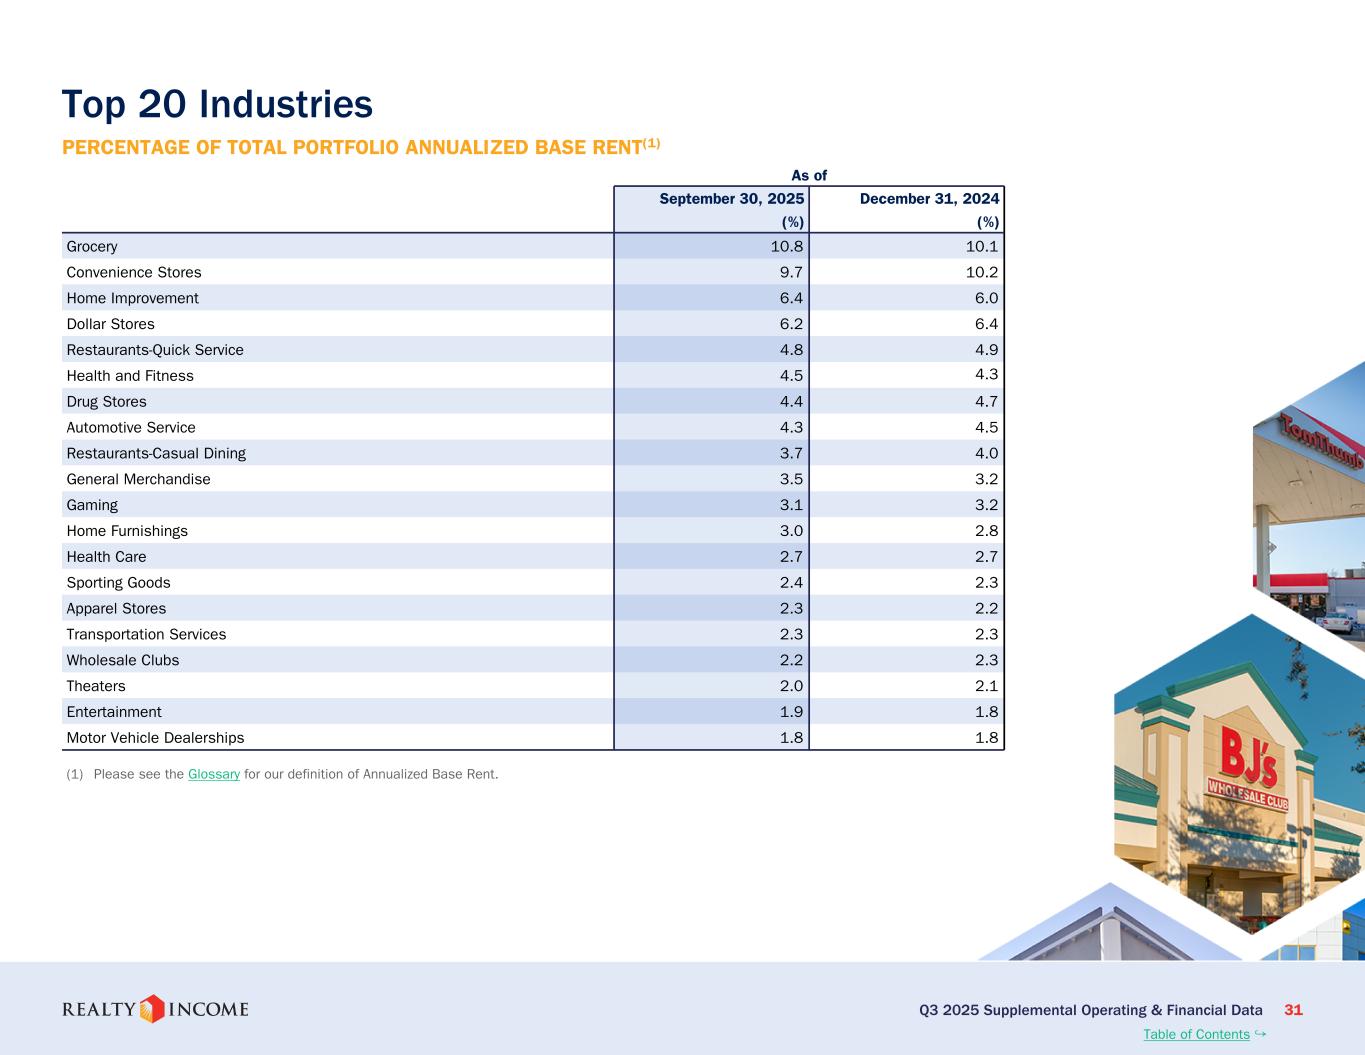Click the Wholesale Clubs row label

pos(123,661)
